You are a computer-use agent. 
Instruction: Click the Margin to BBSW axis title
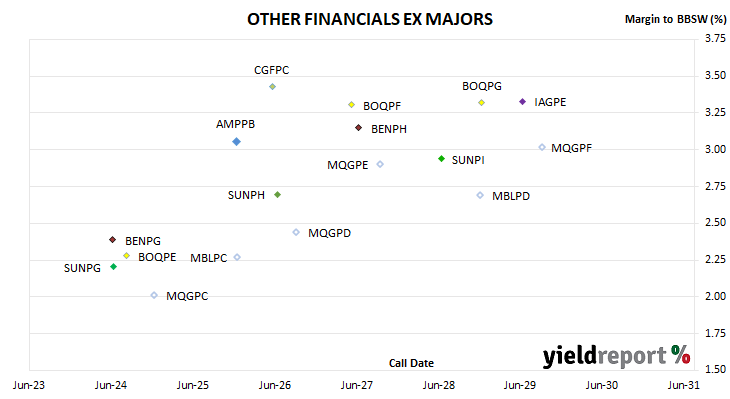pyautogui.click(x=675, y=19)
